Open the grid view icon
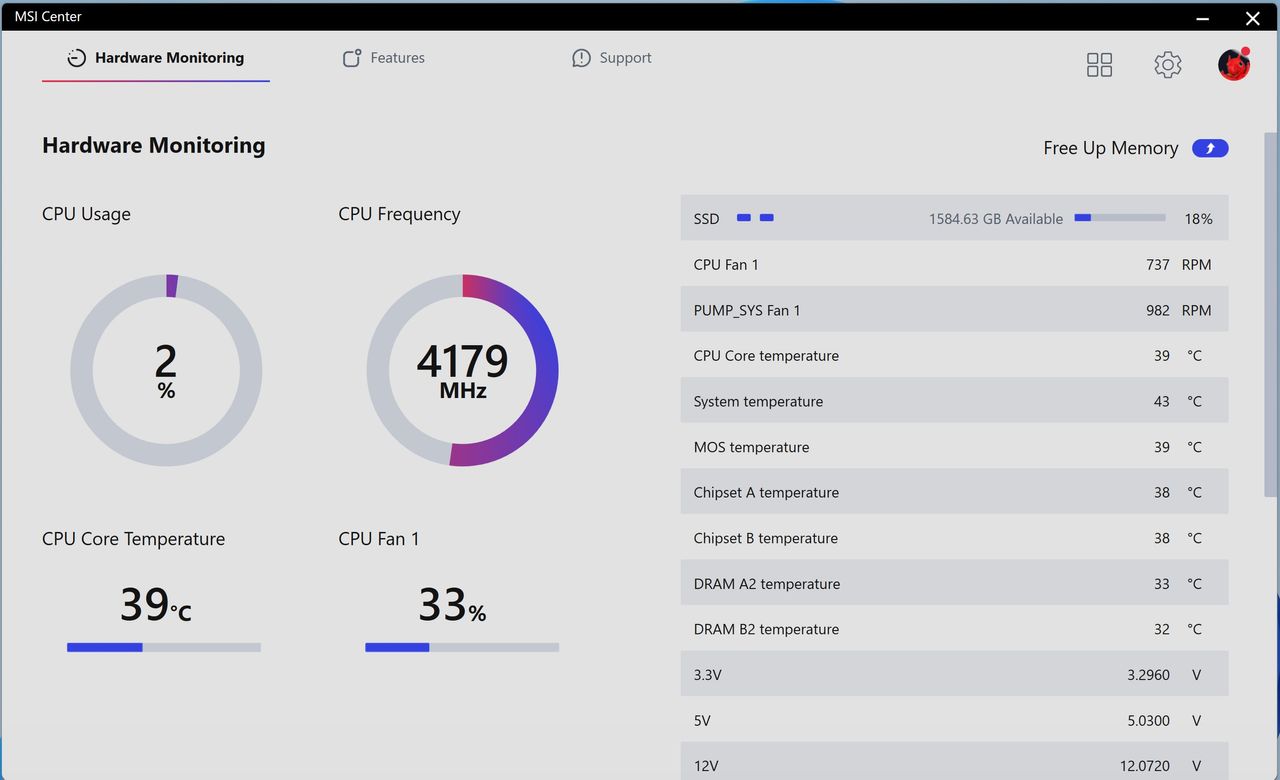1280x780 pixels. [x=1099, y=65]
